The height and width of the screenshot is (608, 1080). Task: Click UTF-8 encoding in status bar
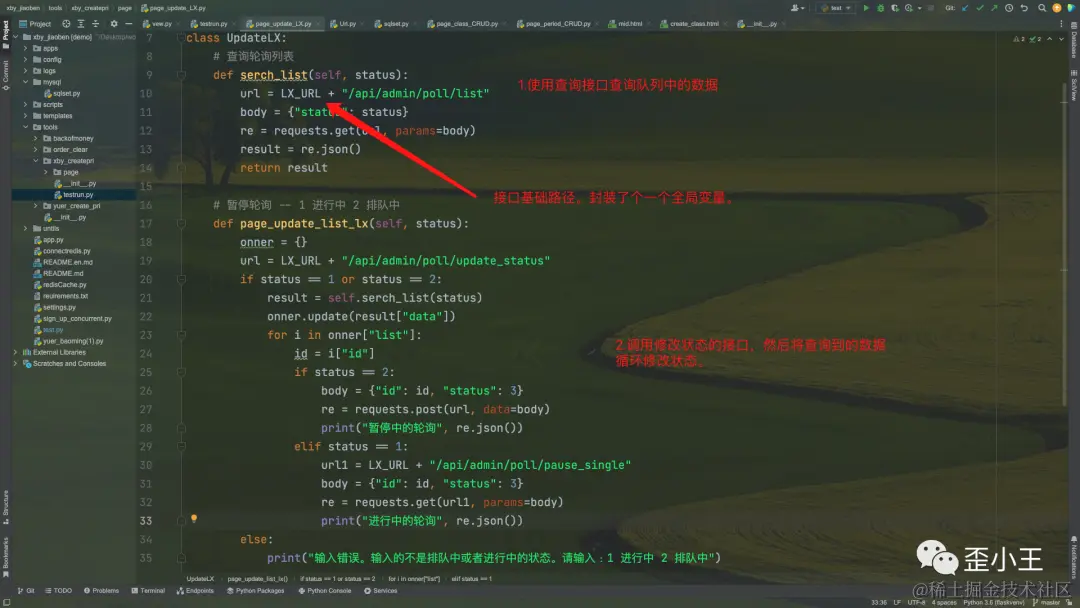[x=916, y=602]
